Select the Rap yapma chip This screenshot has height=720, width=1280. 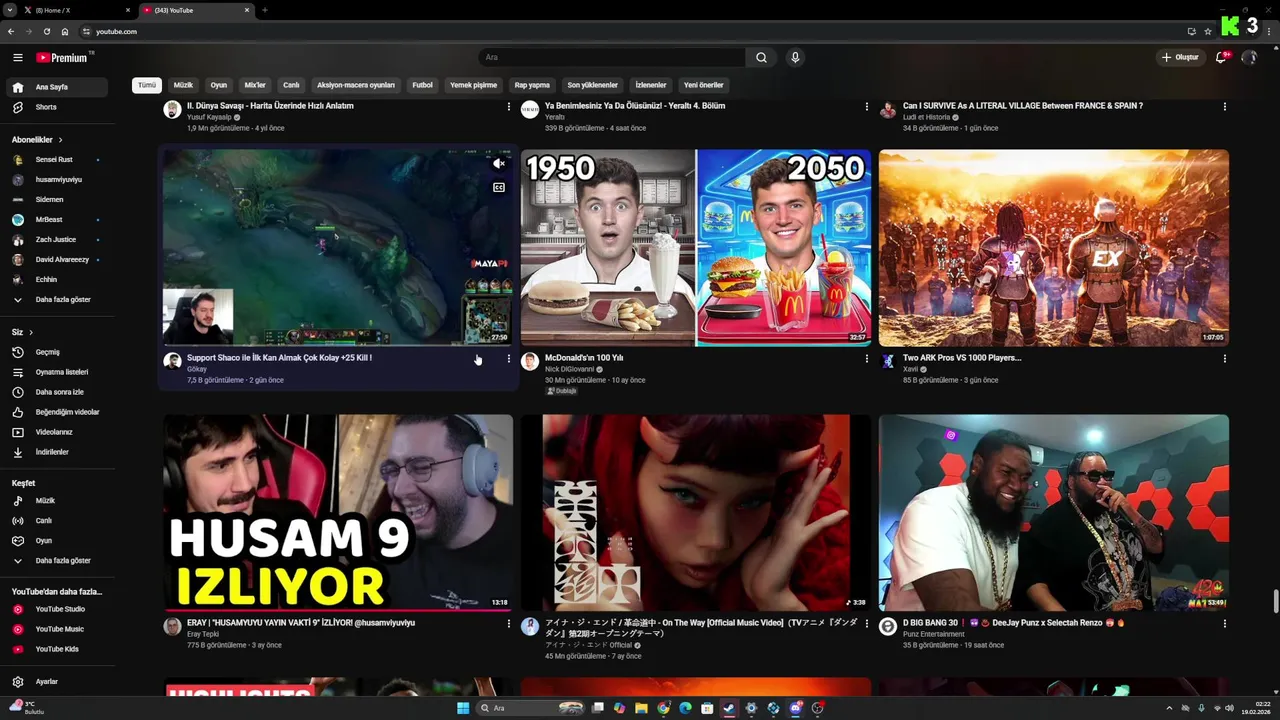tap(532, 85)
